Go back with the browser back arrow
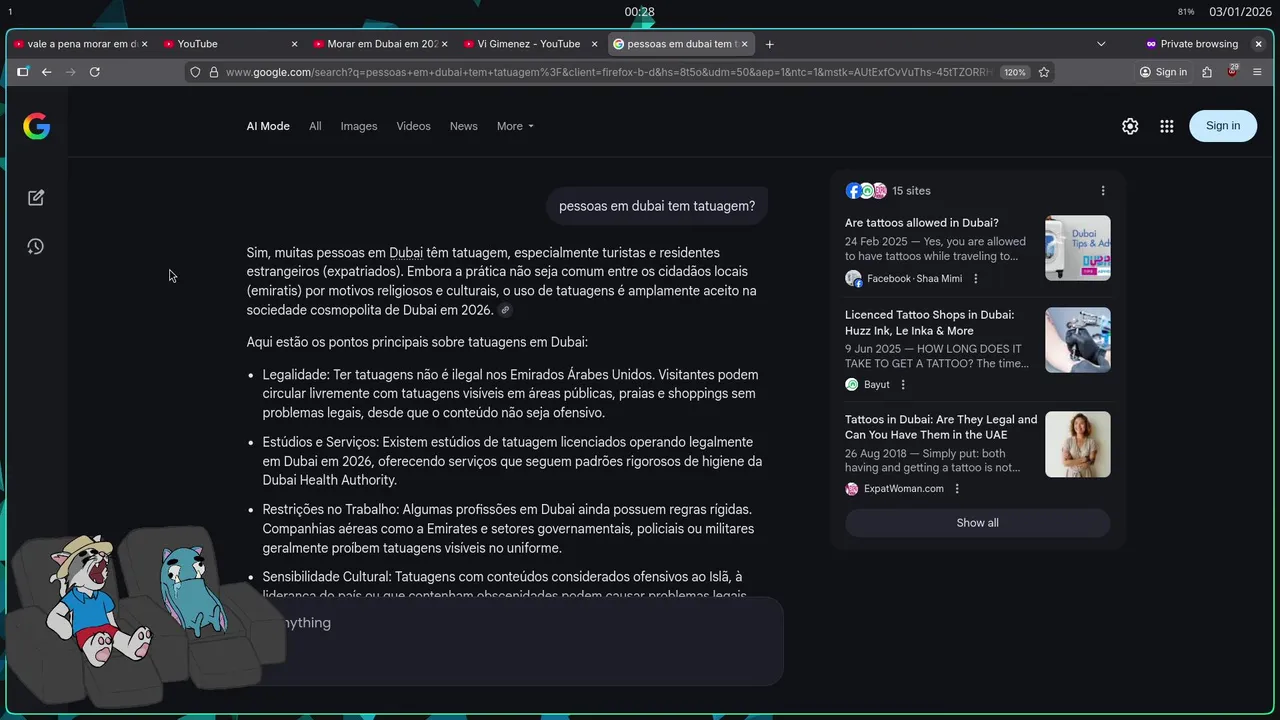 click(46, 72)
